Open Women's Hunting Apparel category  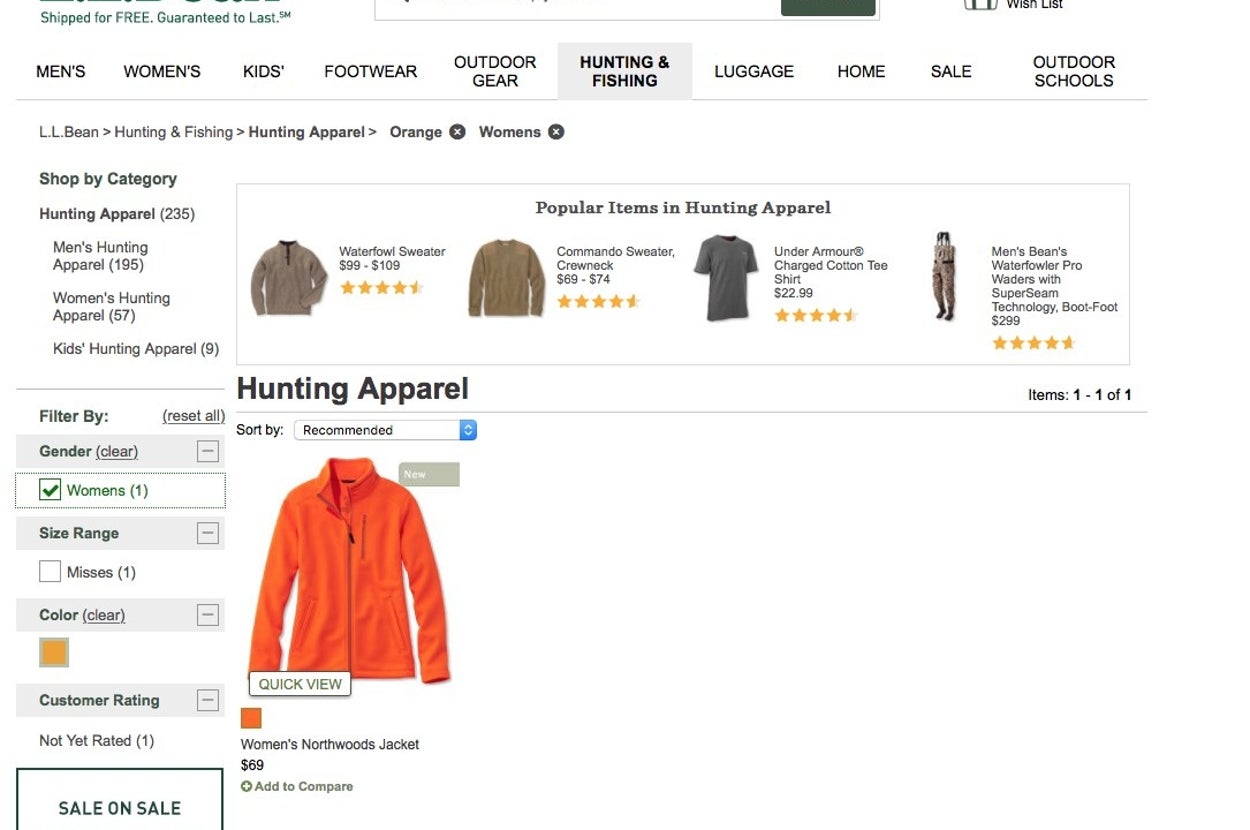point(111,306)
